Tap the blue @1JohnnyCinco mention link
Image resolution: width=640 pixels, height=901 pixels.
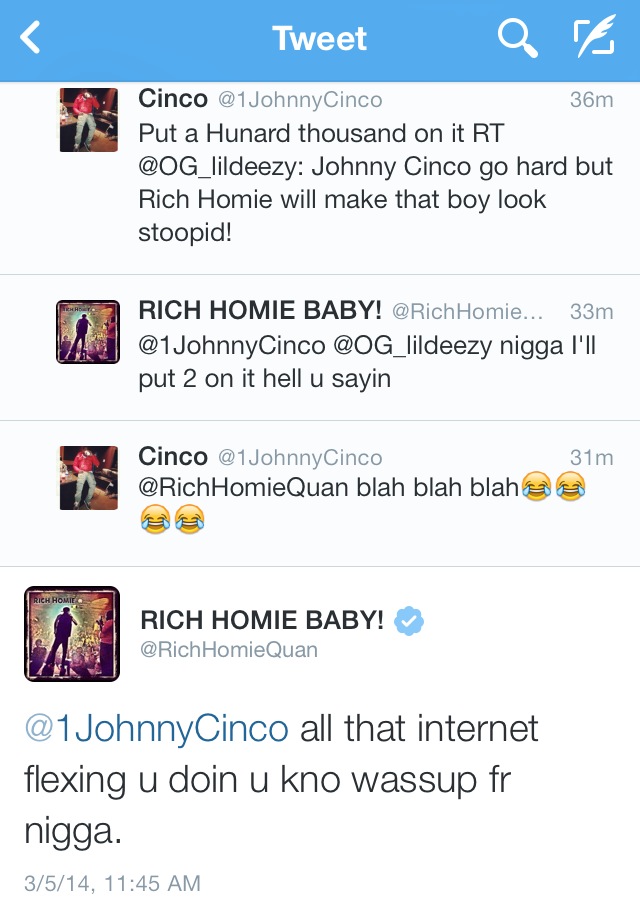pos(156,728)
